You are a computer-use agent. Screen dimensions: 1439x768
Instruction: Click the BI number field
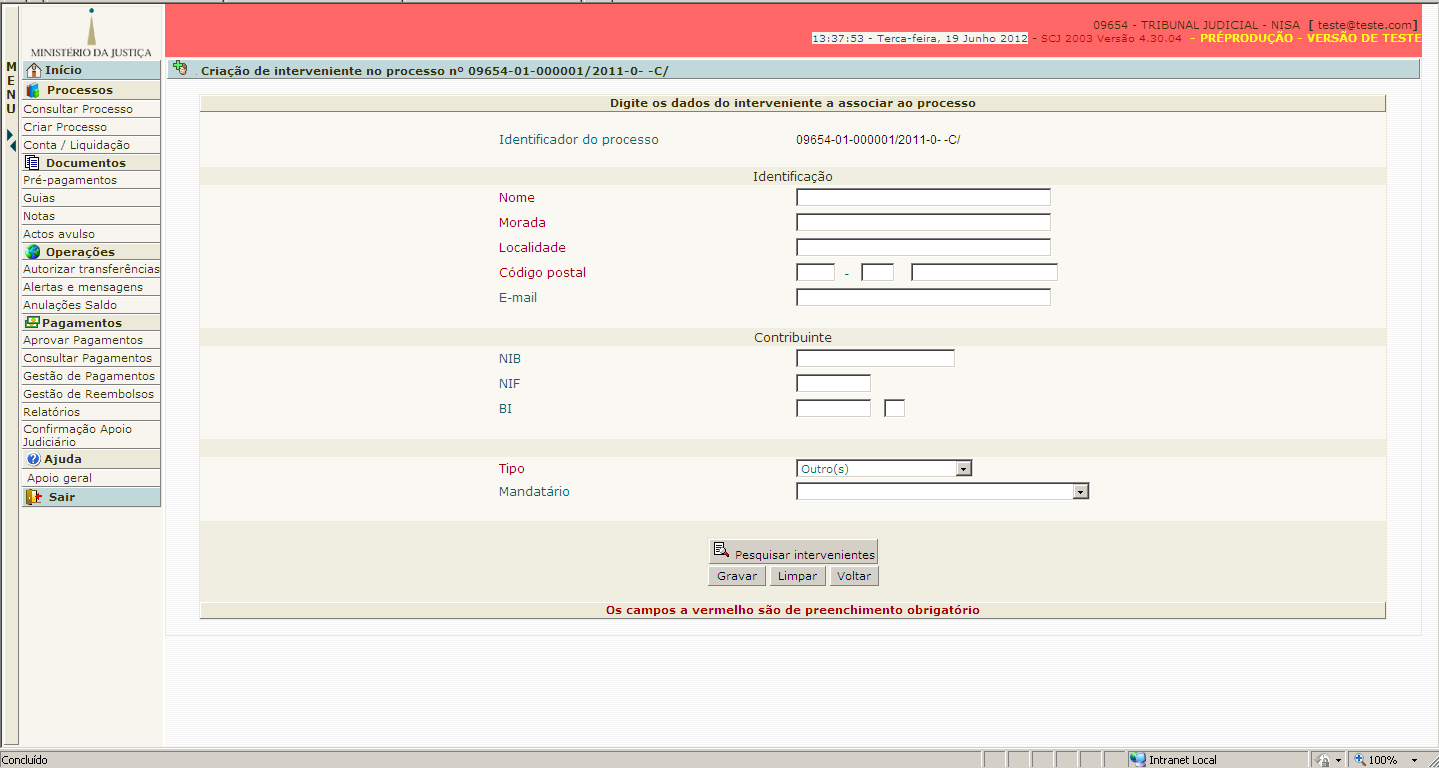click(833, 408)
